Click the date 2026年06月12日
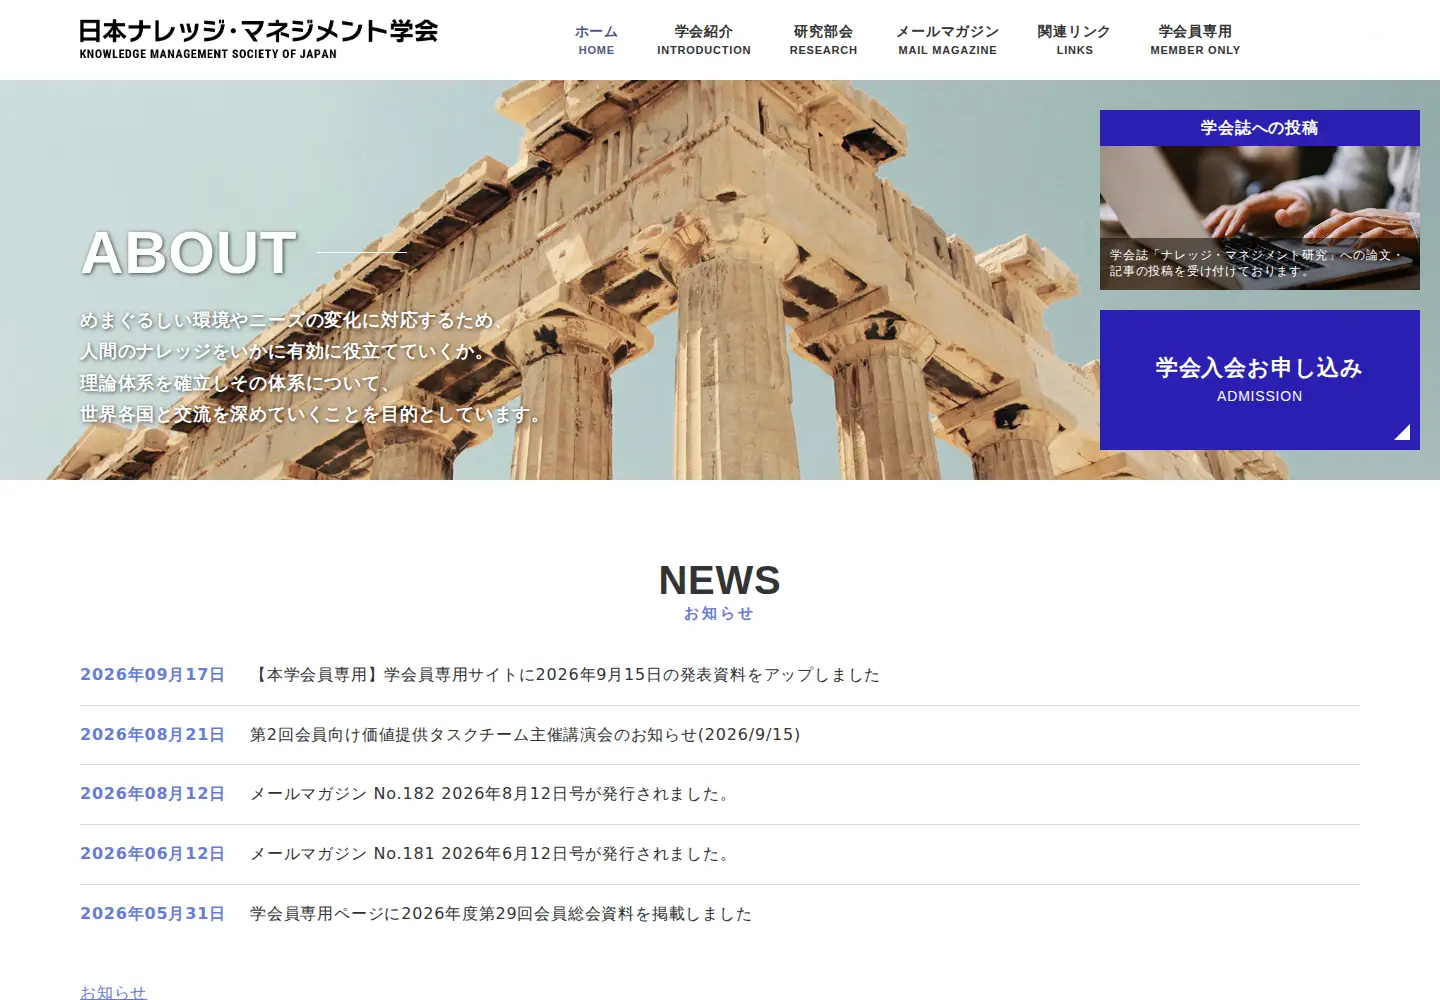Image resolution: width=1440 pixels, height=1000 pixels. pos(153,854)
